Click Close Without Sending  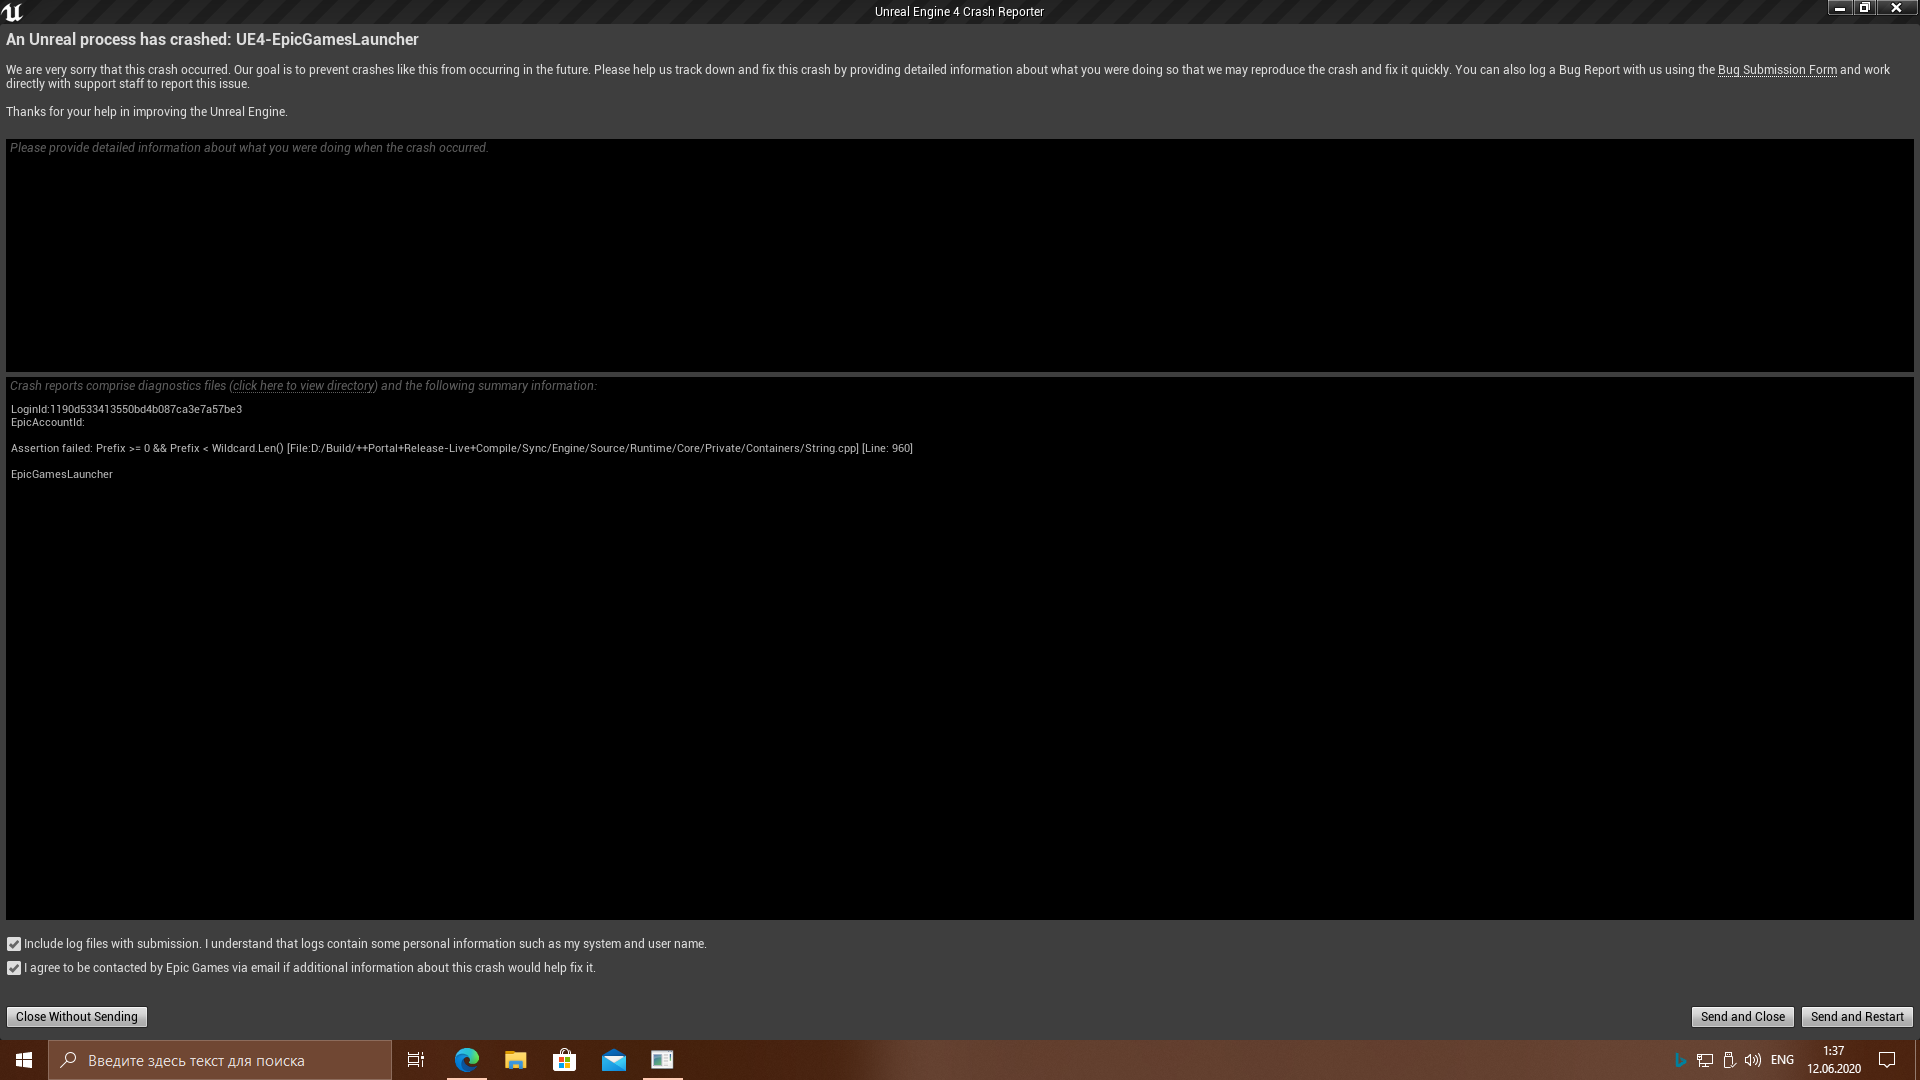(x=77, y=1017)
